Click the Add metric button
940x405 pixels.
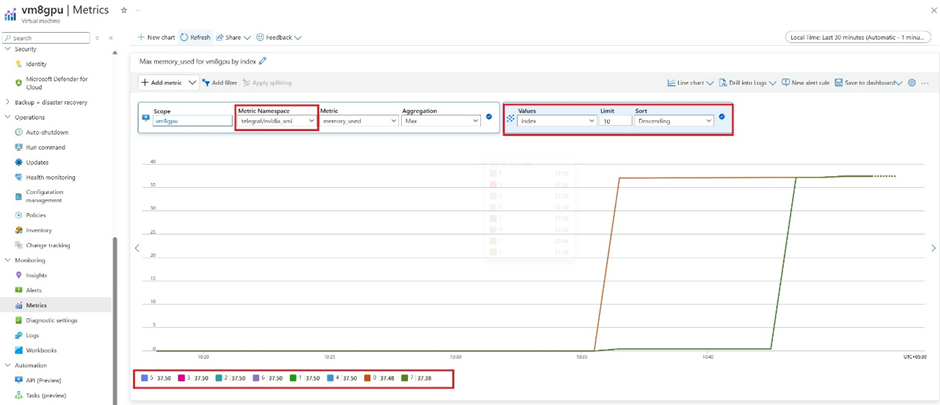162,83
